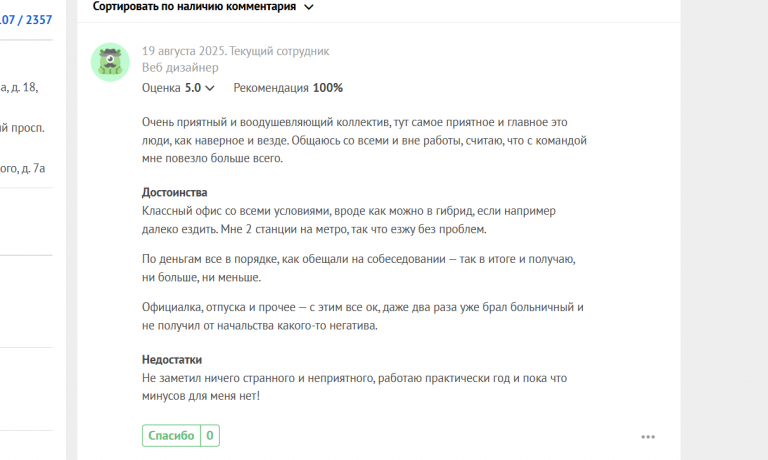Click the address ending д. 7а in sidebar

pos(23,169)
